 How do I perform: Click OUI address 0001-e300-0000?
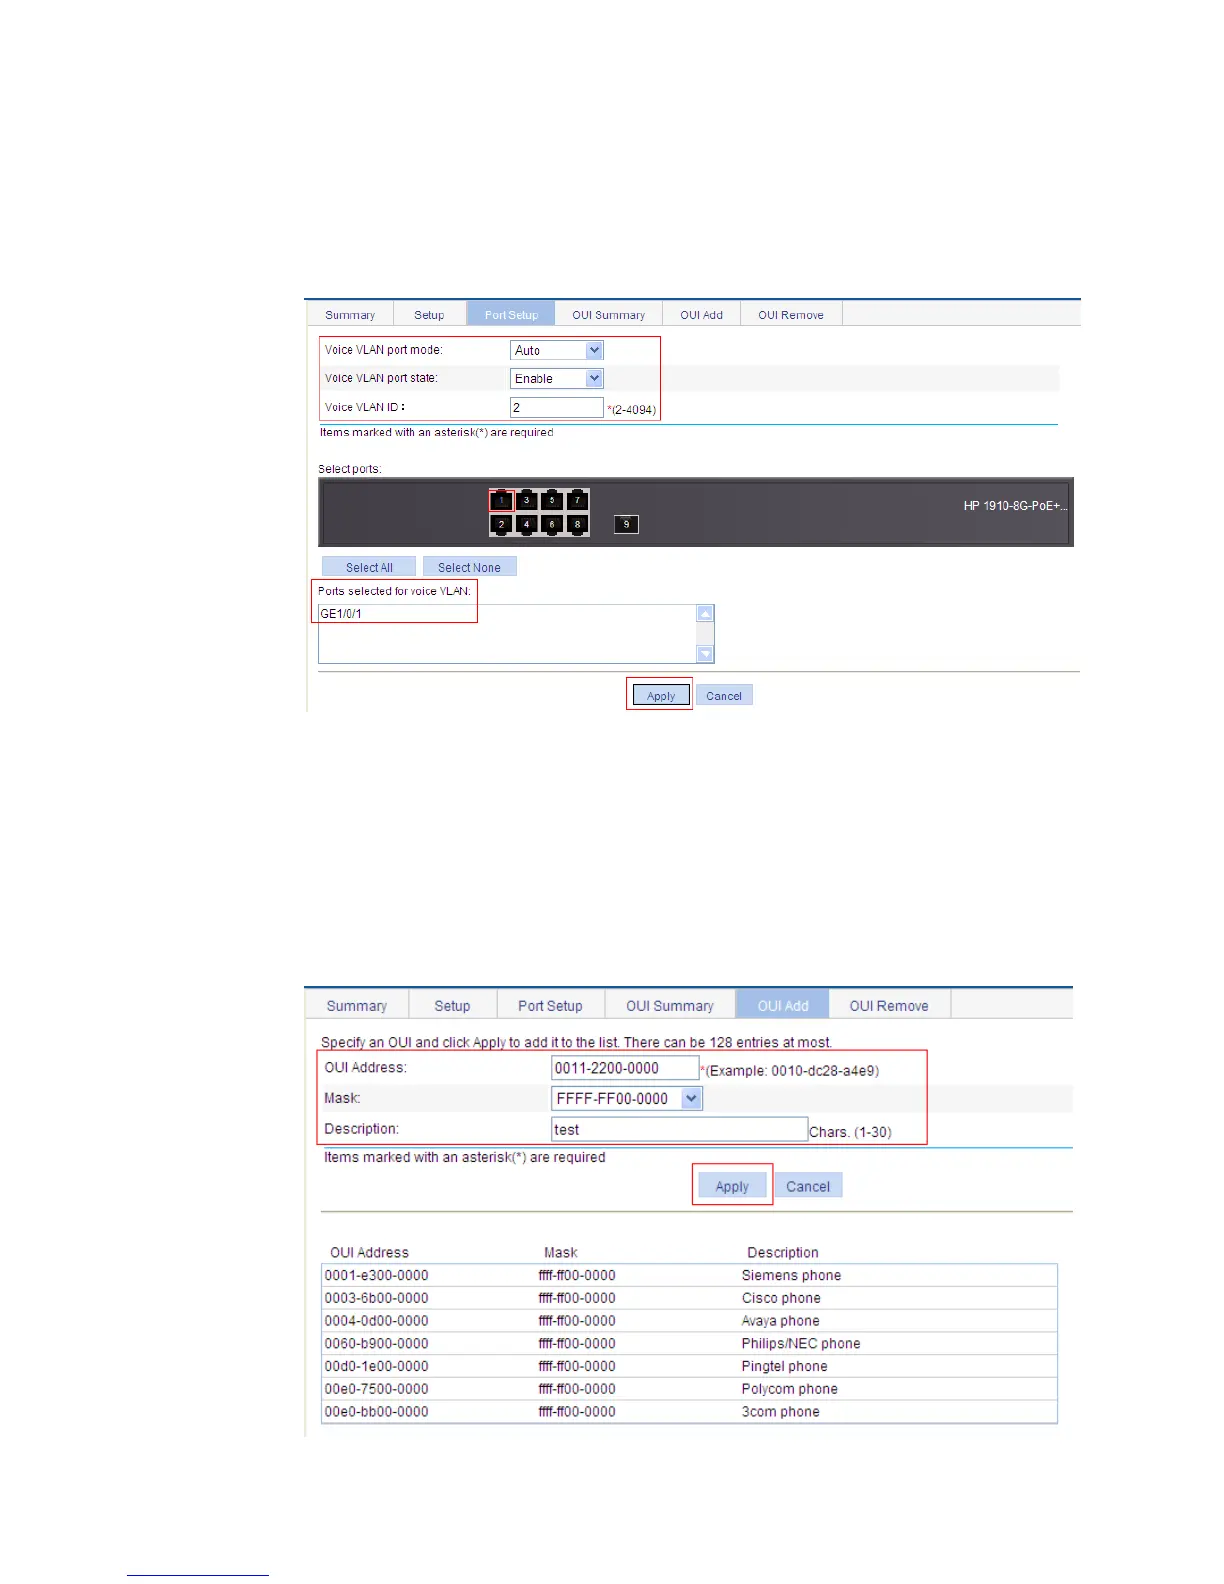pyautogui.click(x=376, y=1275)
